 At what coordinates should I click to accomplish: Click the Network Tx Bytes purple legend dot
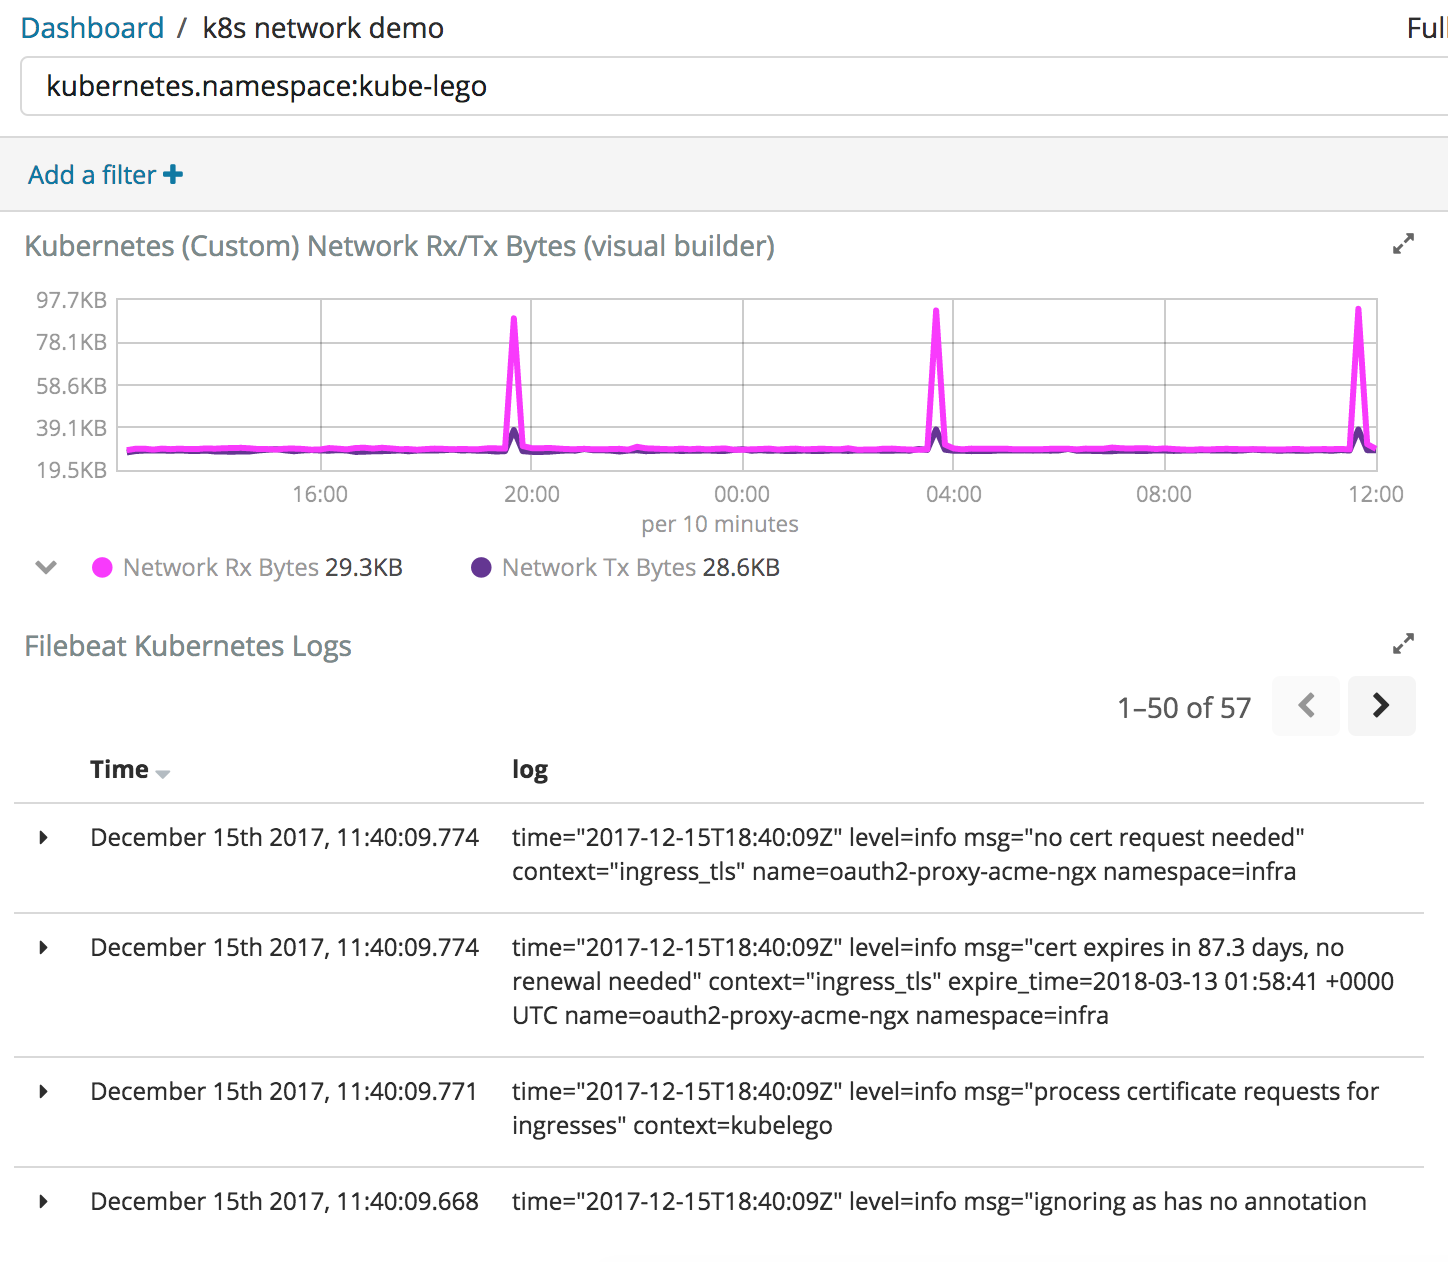pyautogui.click(x=481, y=568)
